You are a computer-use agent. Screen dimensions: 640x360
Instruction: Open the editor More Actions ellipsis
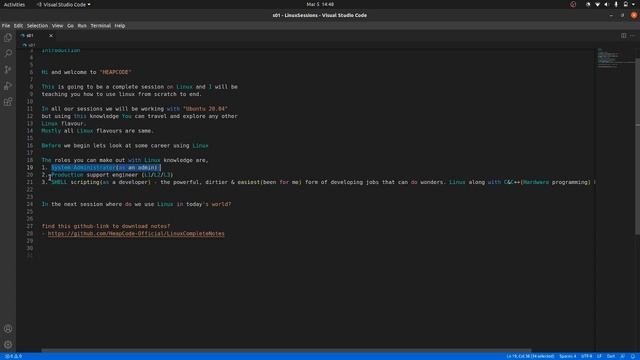click(x=632, y=36)
